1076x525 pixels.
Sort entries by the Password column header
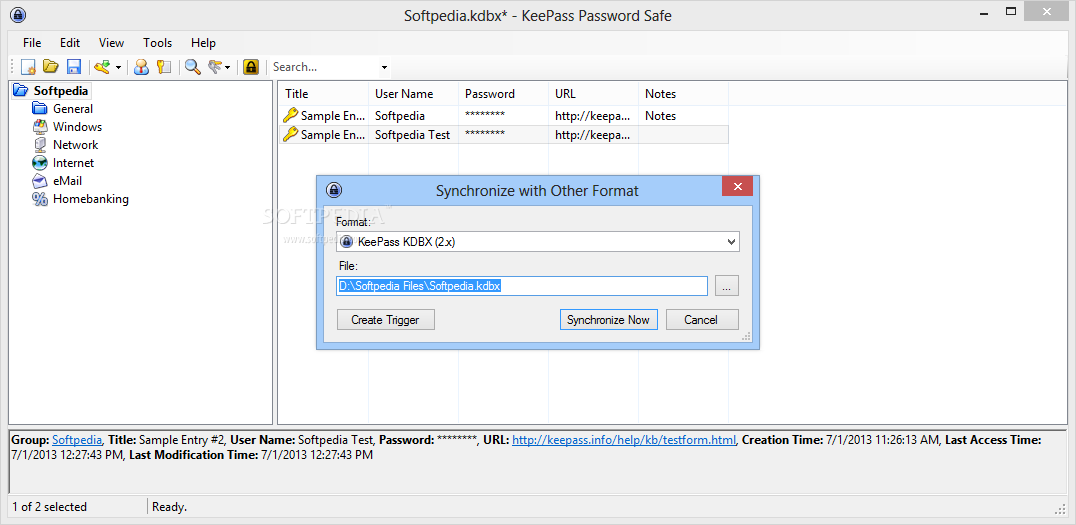coord(503,94)
